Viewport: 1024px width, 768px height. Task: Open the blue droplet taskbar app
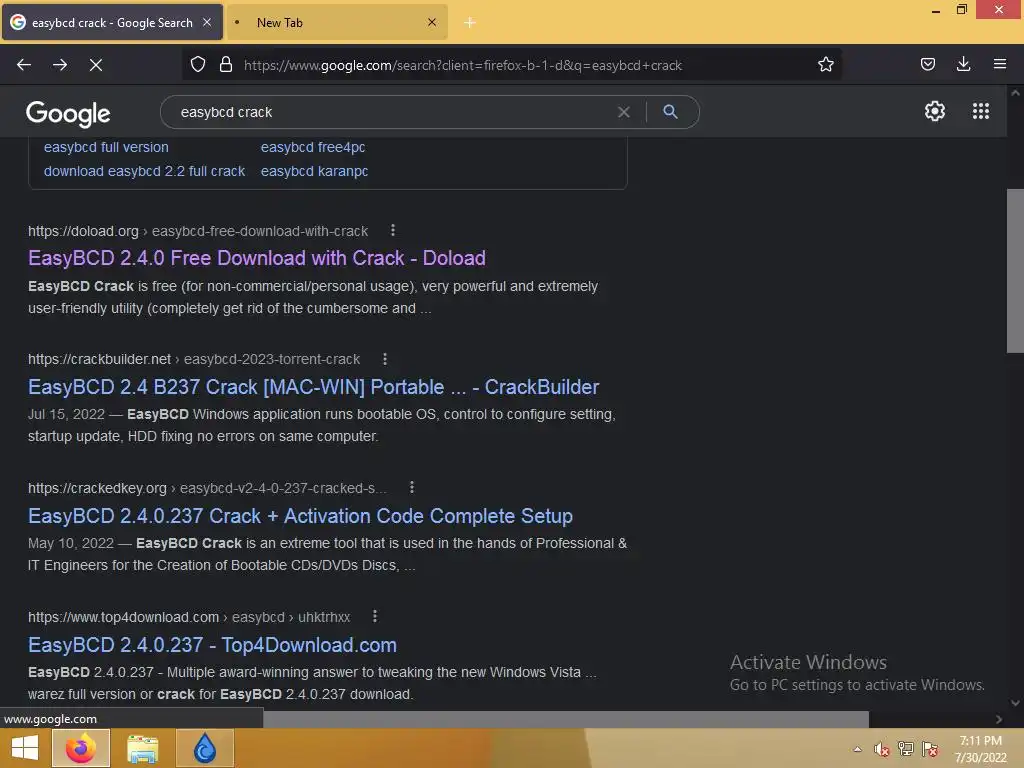205,748
